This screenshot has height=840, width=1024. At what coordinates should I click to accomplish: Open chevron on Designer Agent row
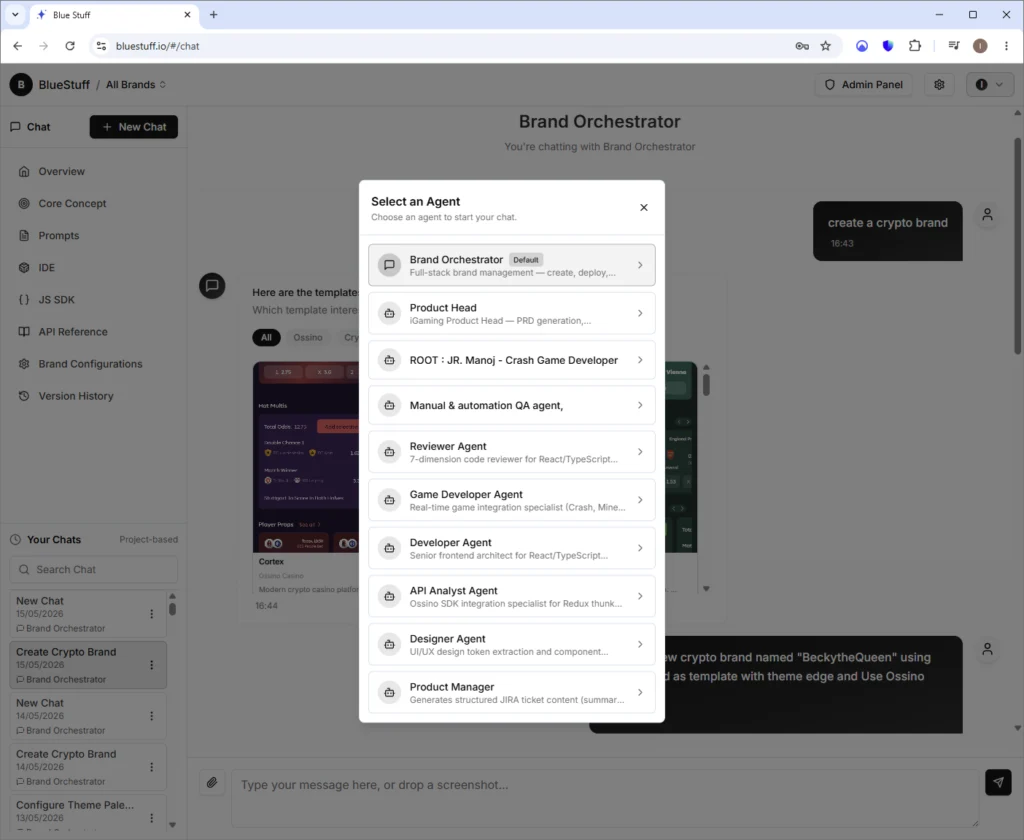[640, 645]
